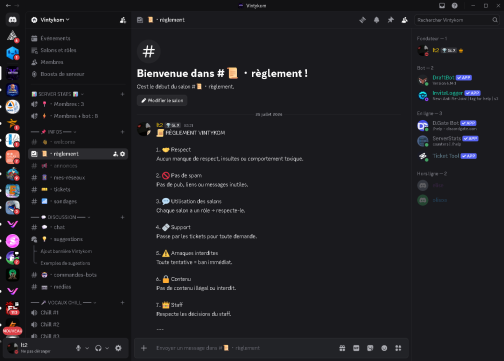Image resolution: width=504 pixels, height=361 pixels.
Task: Open Discord direct messages home icon
Action: (13, 20)
